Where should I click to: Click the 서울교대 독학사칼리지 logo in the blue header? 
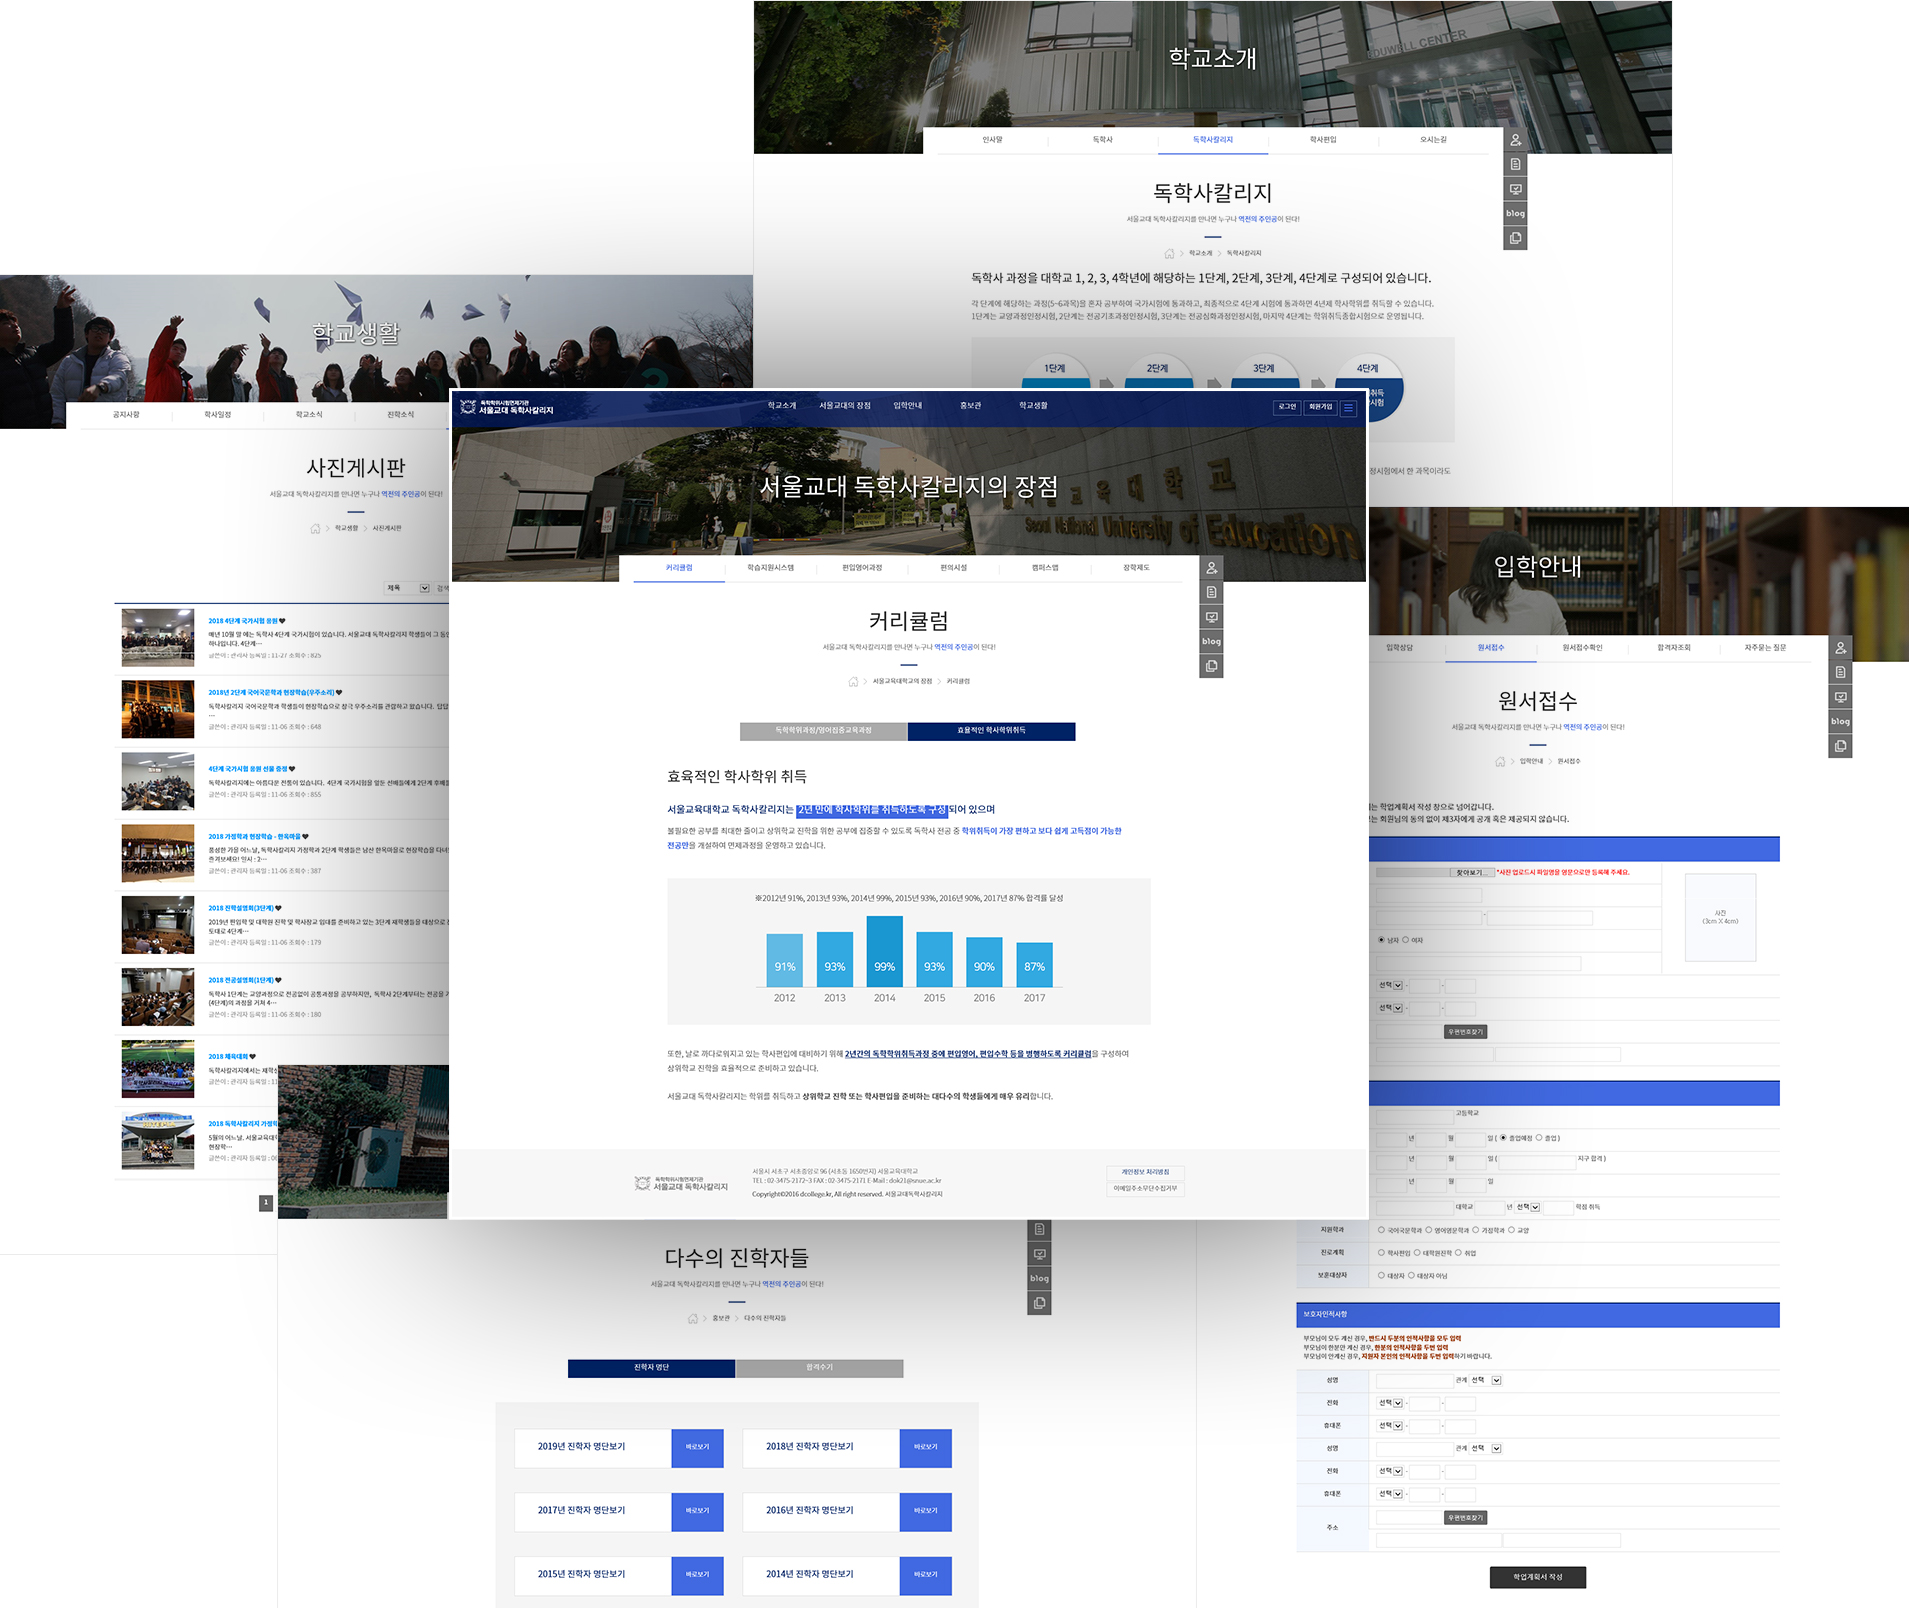click(x=506, y=407)
